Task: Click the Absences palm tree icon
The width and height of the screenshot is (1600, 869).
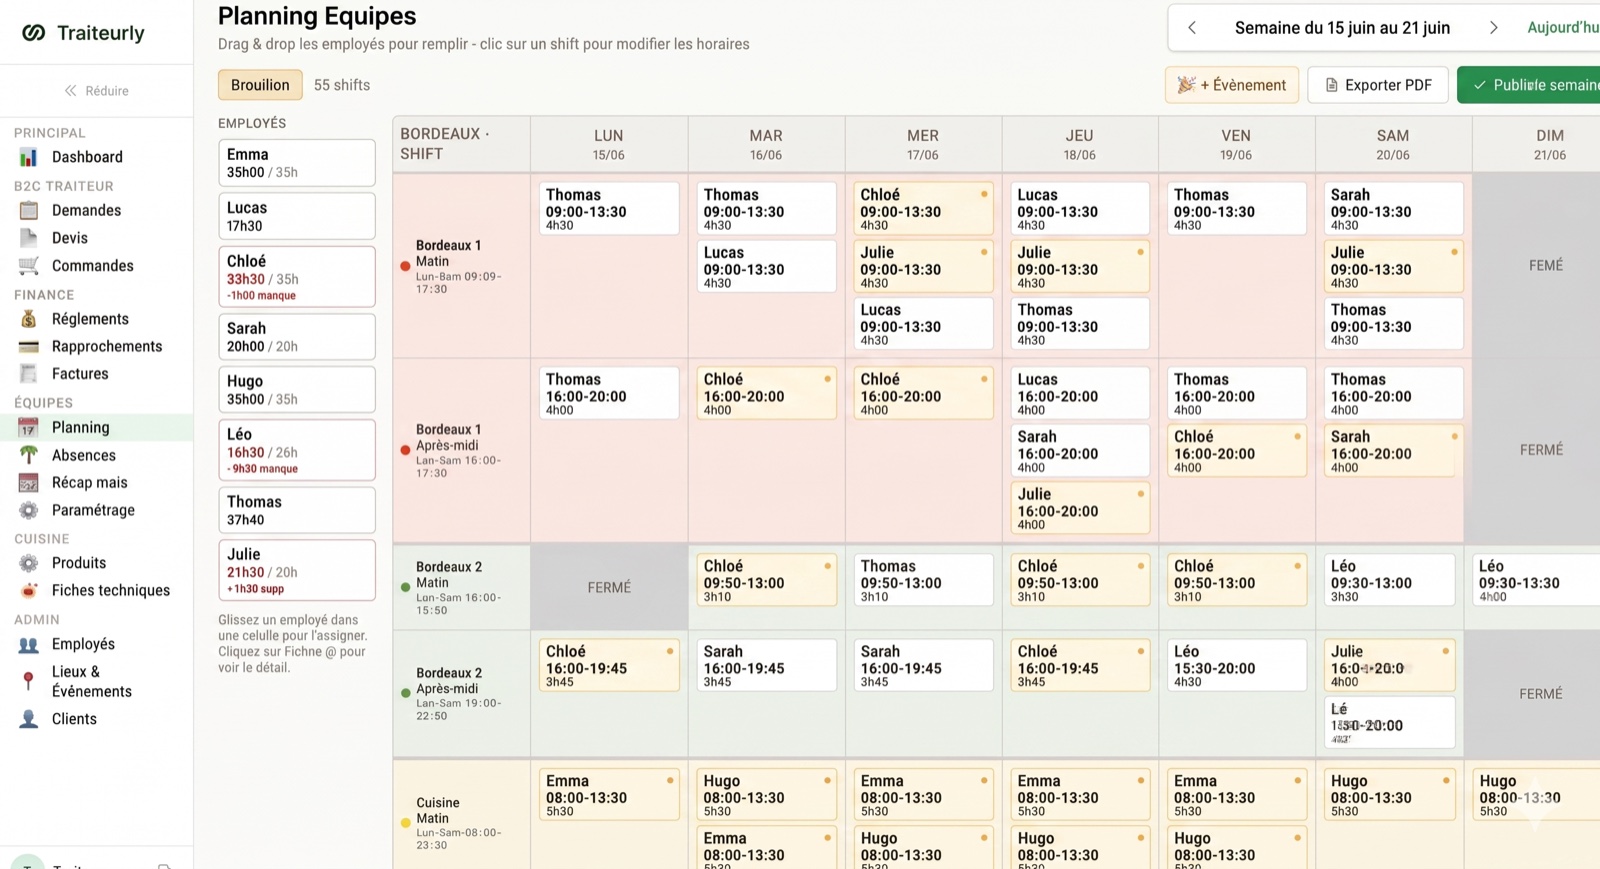Action: (28, 455)
